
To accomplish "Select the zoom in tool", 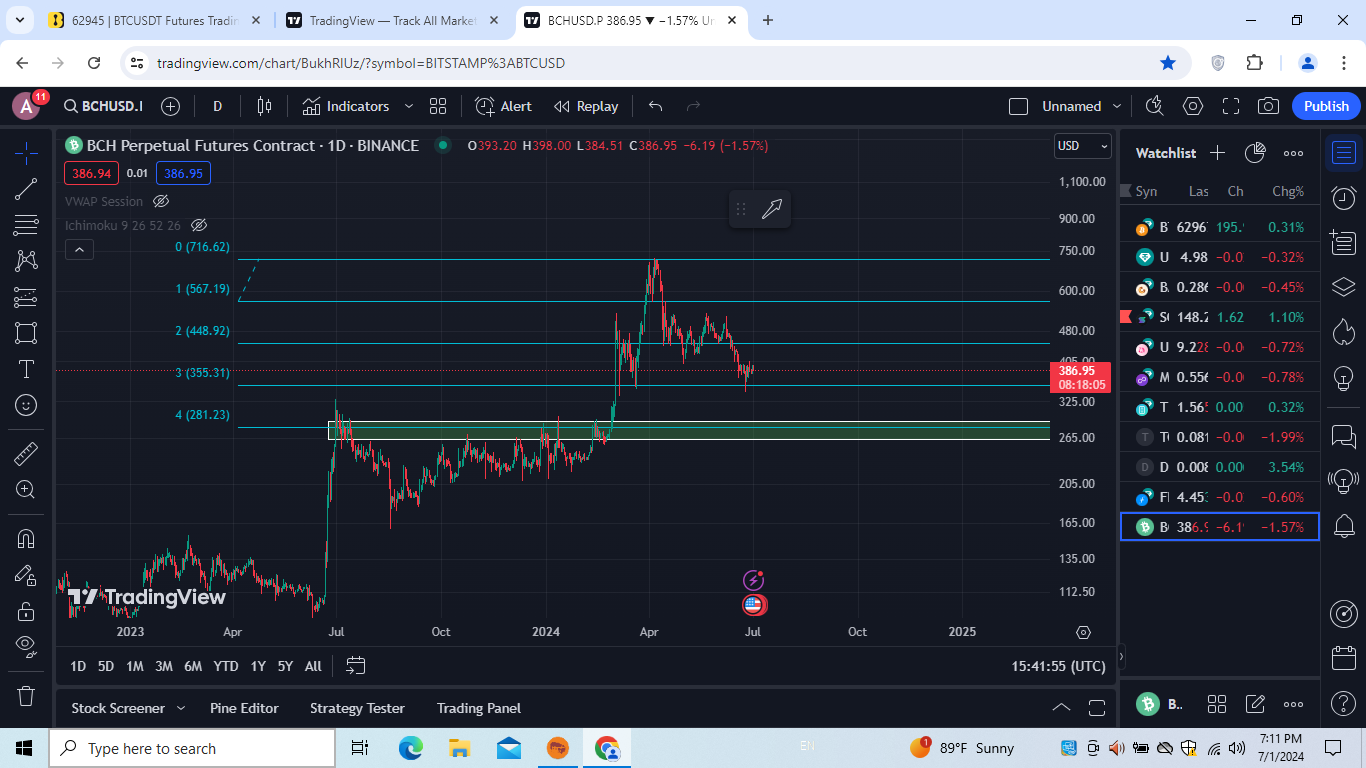I will (x=26, y=489).
